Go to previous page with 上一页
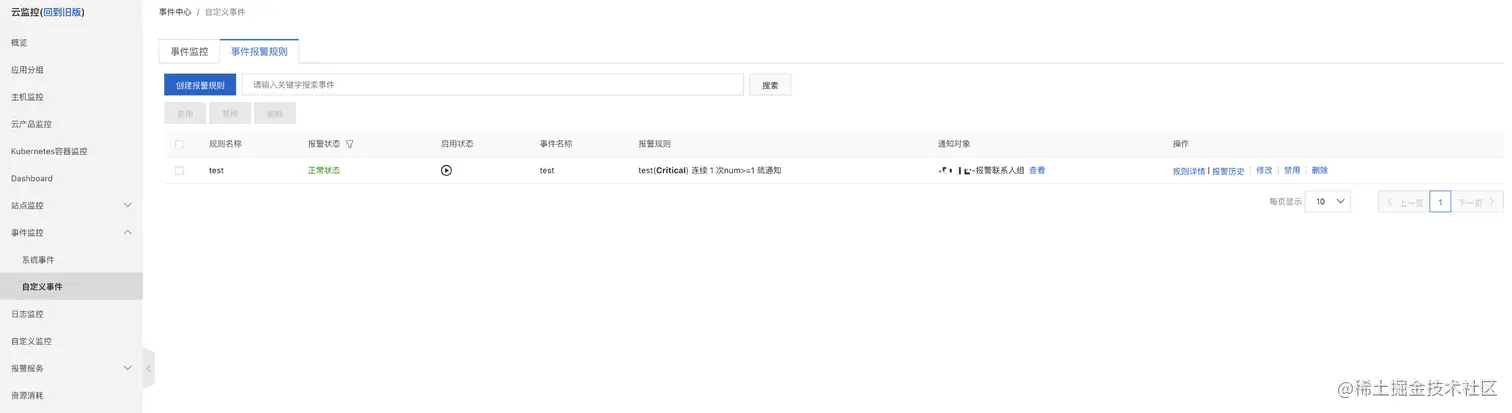The width and height of the screenshot is (1512, 413). (1403, 201)
